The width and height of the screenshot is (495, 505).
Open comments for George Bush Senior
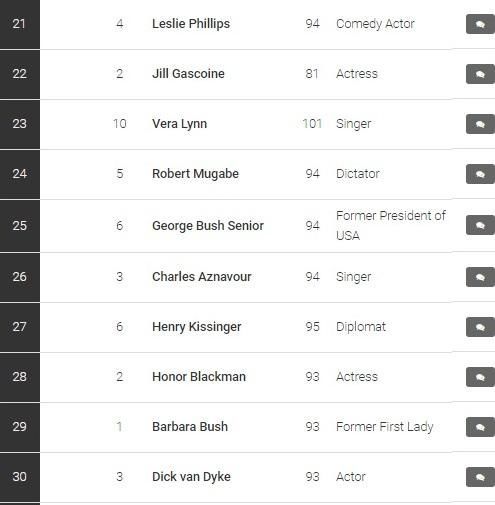(x=480, y=225)
